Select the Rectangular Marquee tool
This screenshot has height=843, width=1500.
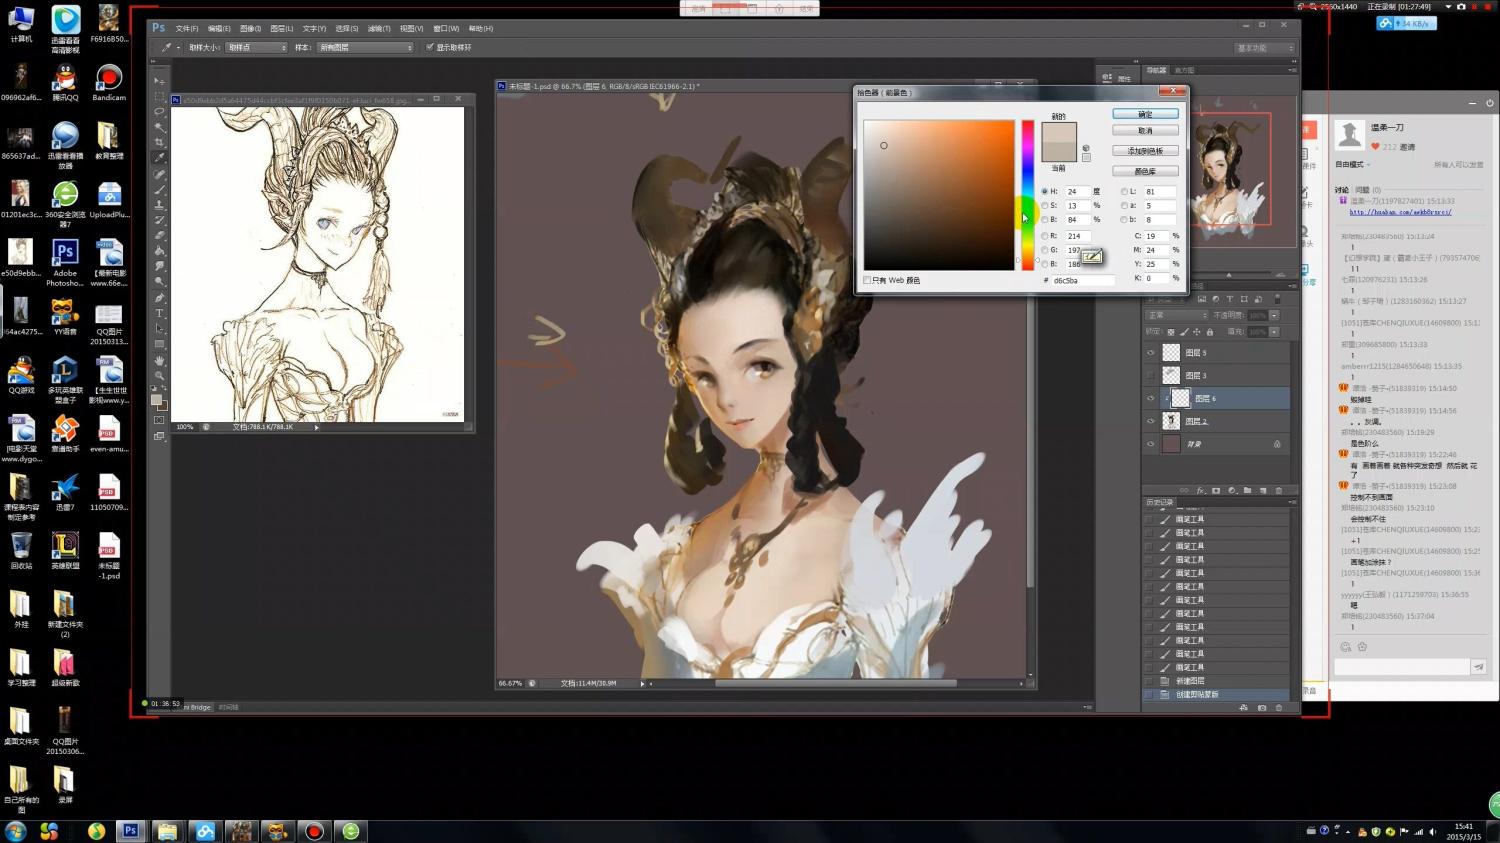[x=159, y=97]
